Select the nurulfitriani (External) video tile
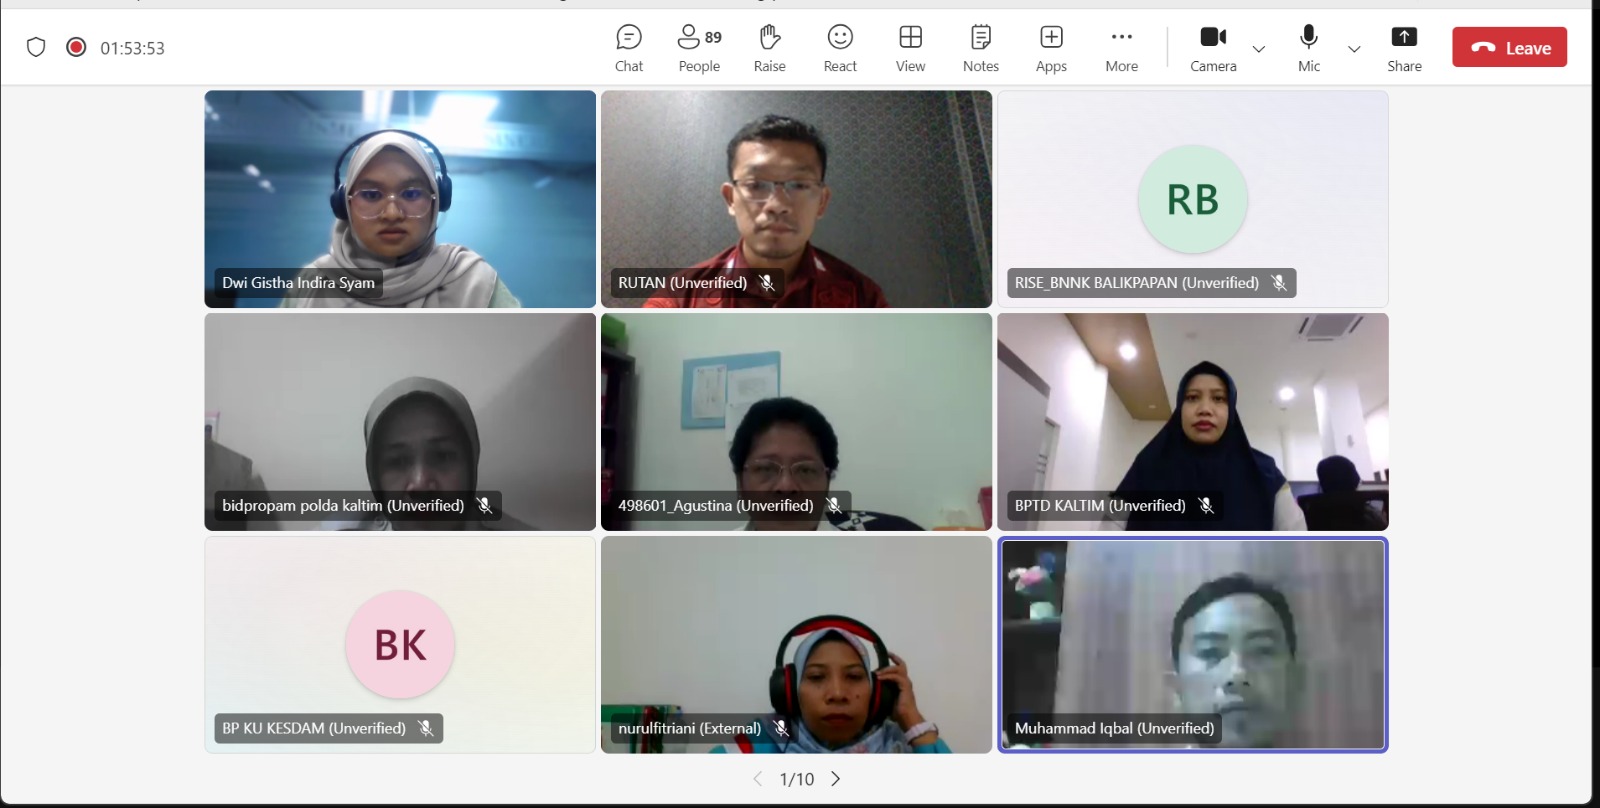This screenshot has width=1600, height=808. (x=796, y=644)
